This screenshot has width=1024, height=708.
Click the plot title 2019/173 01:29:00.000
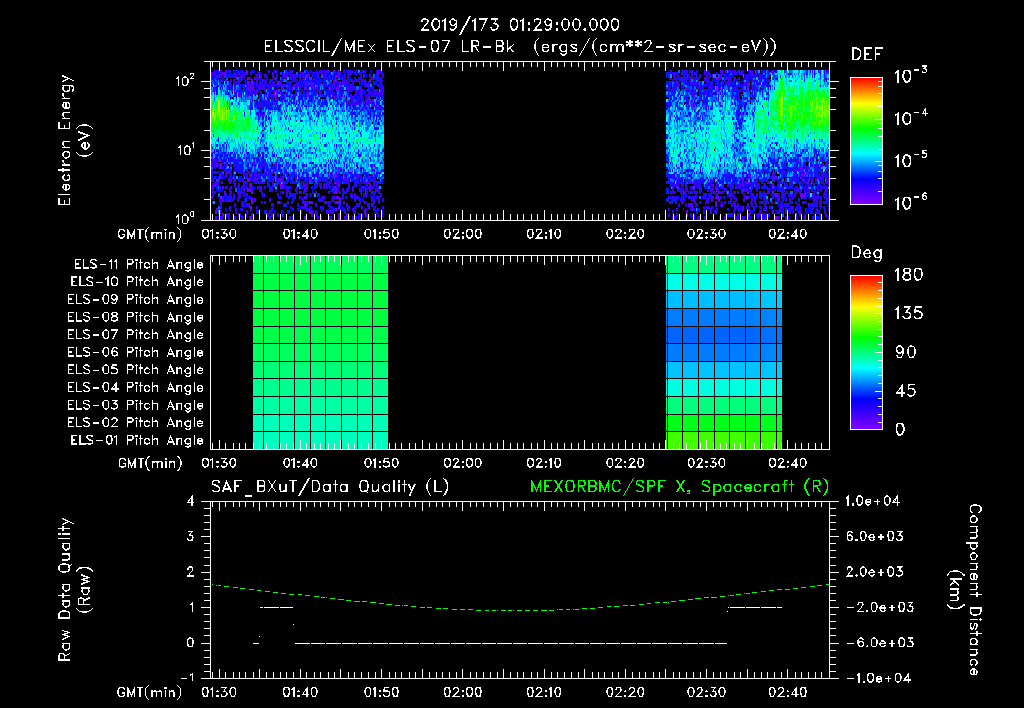point(520,25)
